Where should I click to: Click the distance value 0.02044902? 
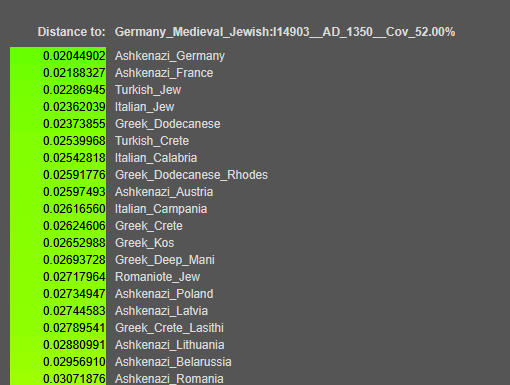[74, 56]
